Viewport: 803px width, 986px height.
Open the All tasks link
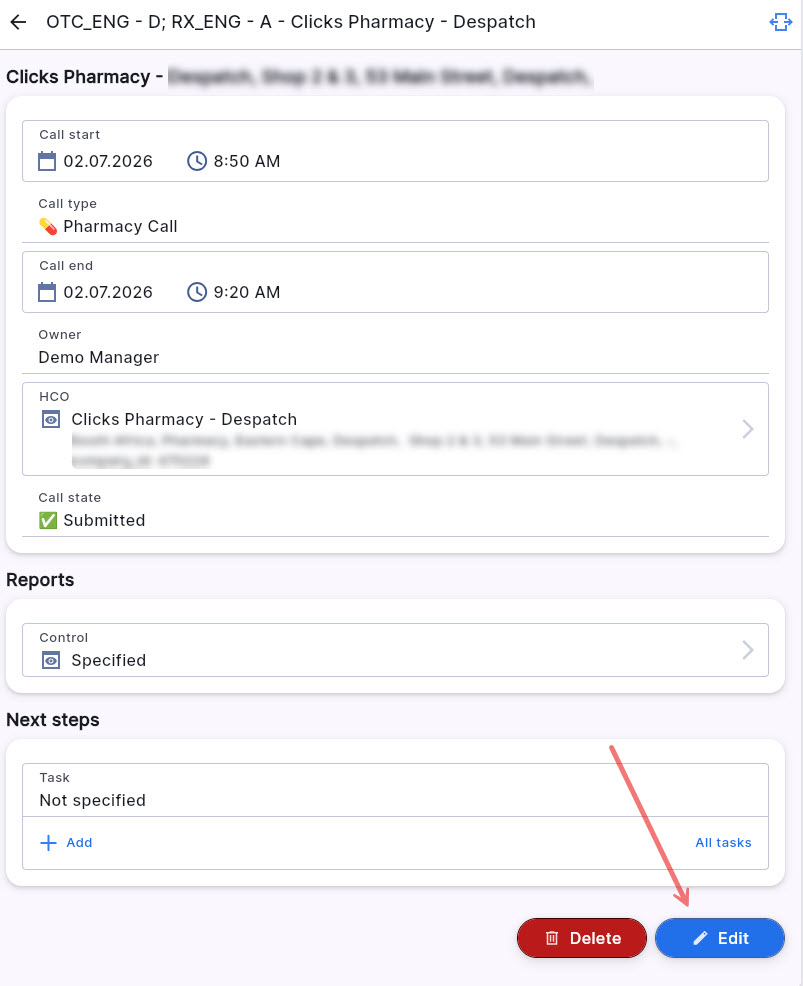723,843
